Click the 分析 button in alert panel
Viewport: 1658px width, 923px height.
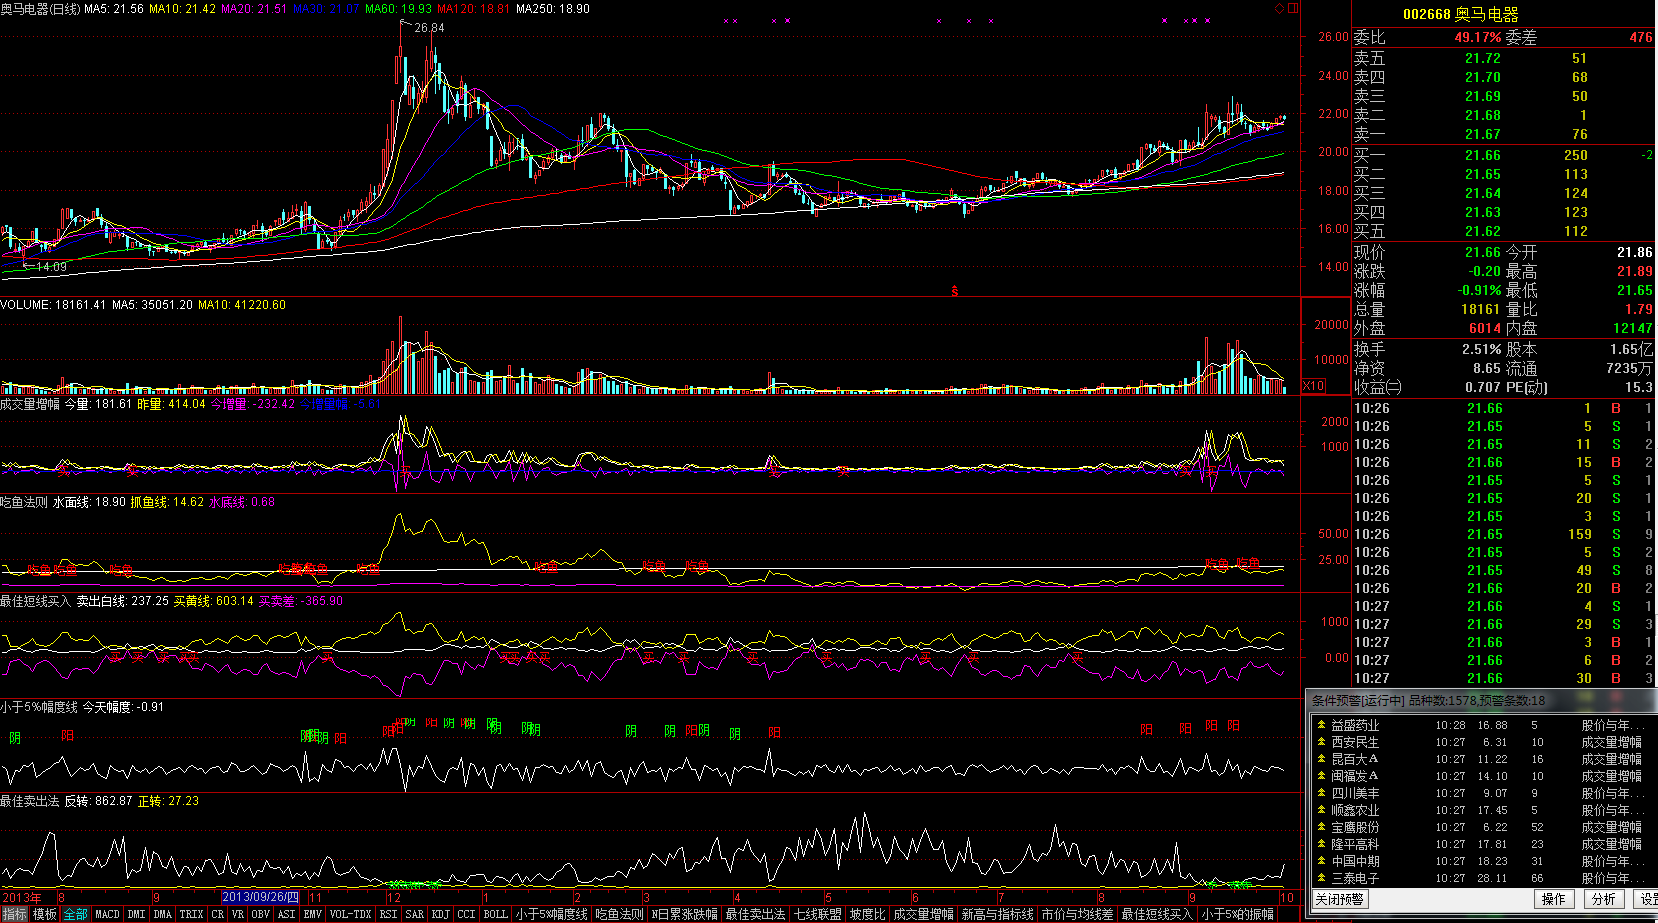click(x=1603, y=899)
